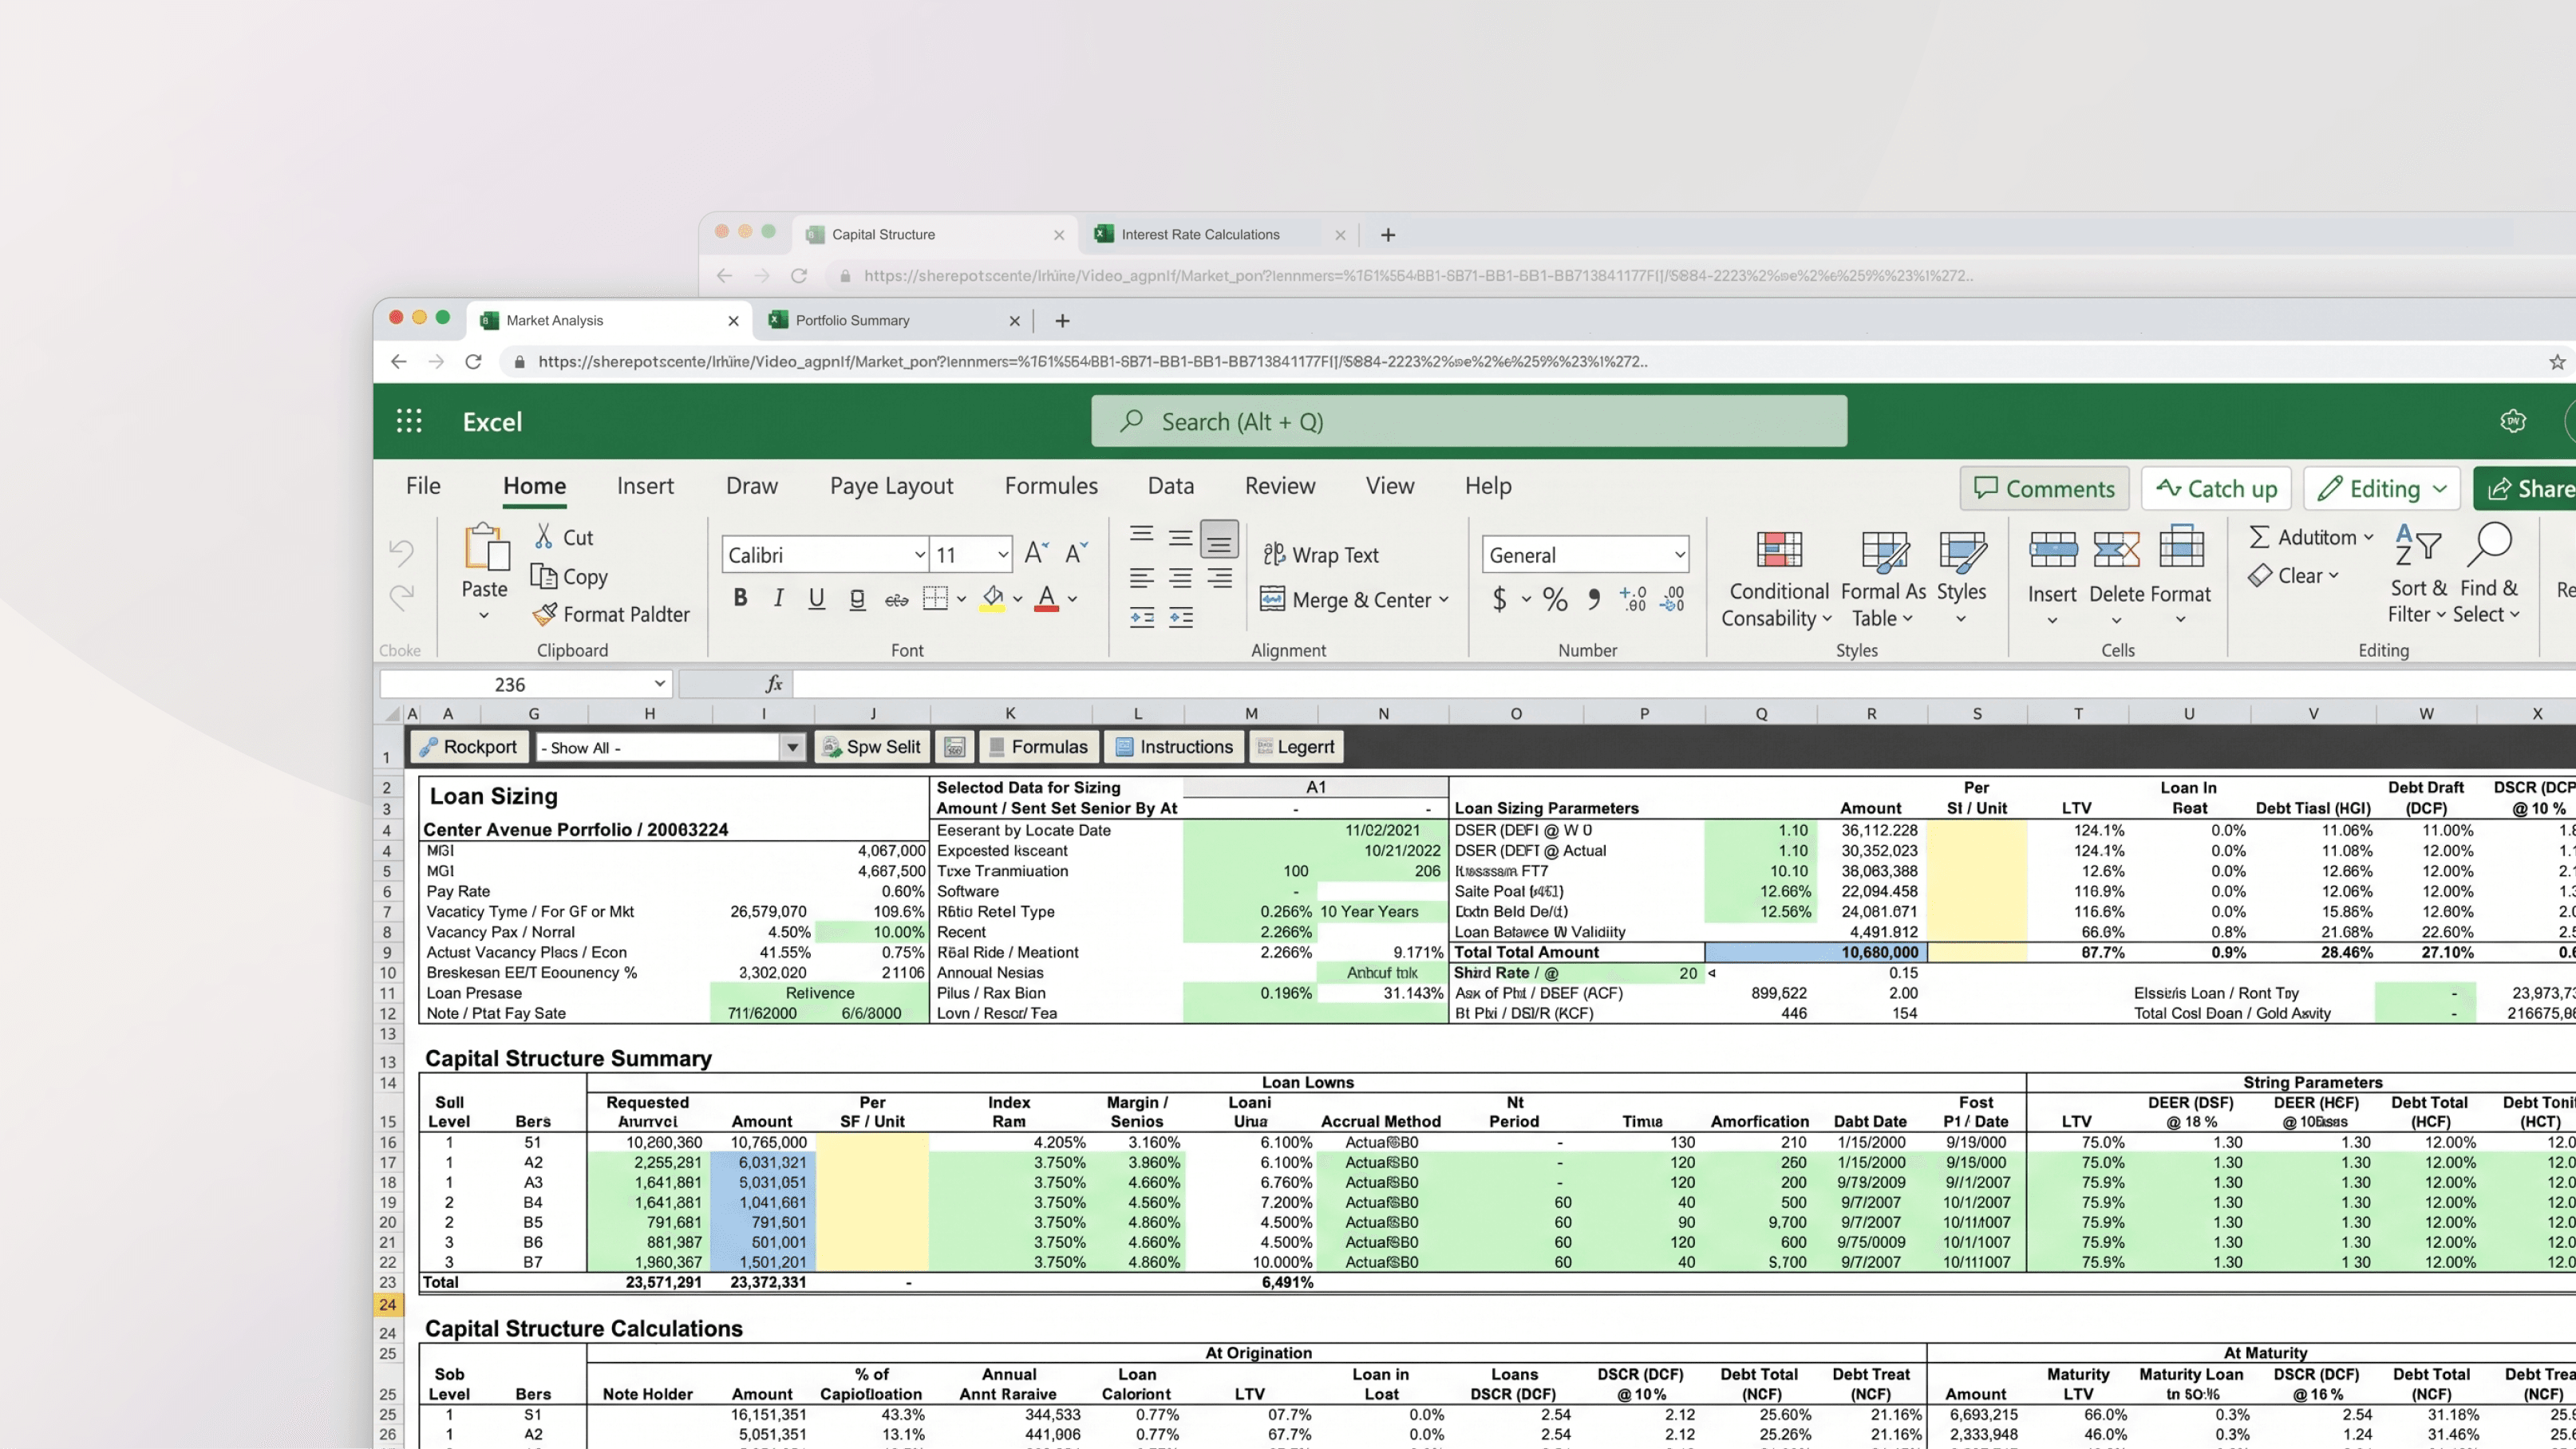Click the decrease indent icon
2576x1449 pixels.
(1141, 617)
